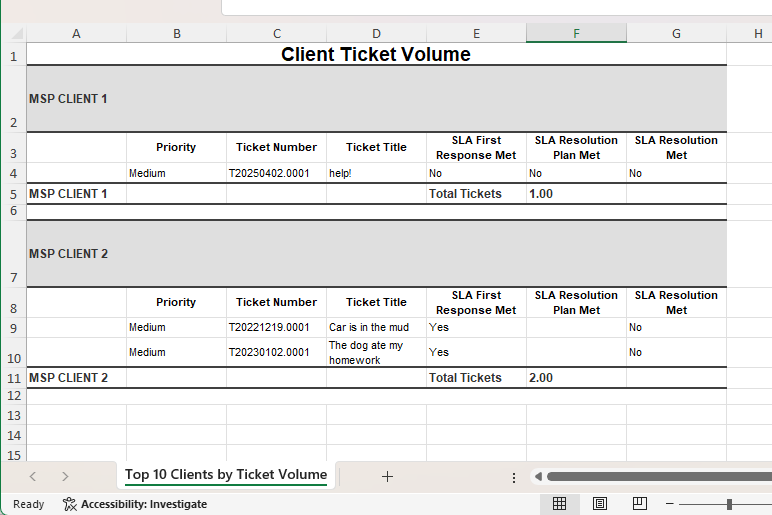This screenshot has height=515, width=772.
Task: Click Car is in the mud cell
Action: coord(376,327)
